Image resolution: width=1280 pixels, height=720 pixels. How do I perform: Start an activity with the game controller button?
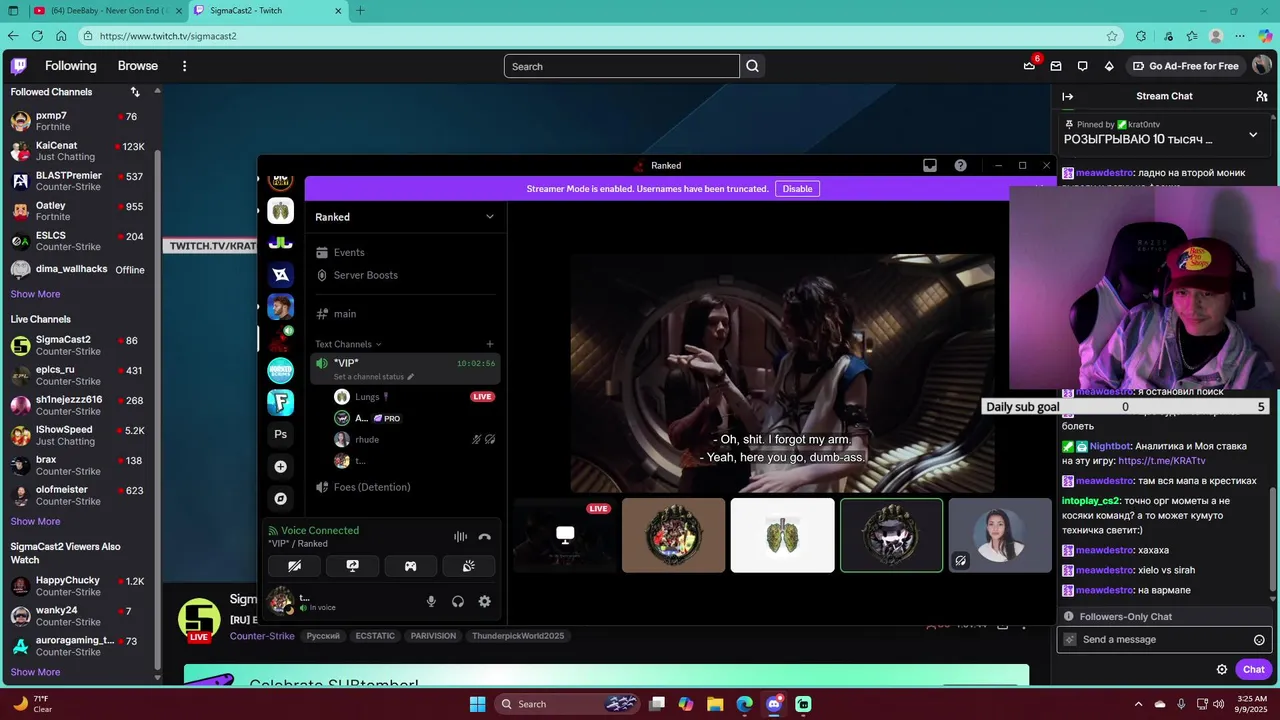pyautogui.click(x=410, y=566)
